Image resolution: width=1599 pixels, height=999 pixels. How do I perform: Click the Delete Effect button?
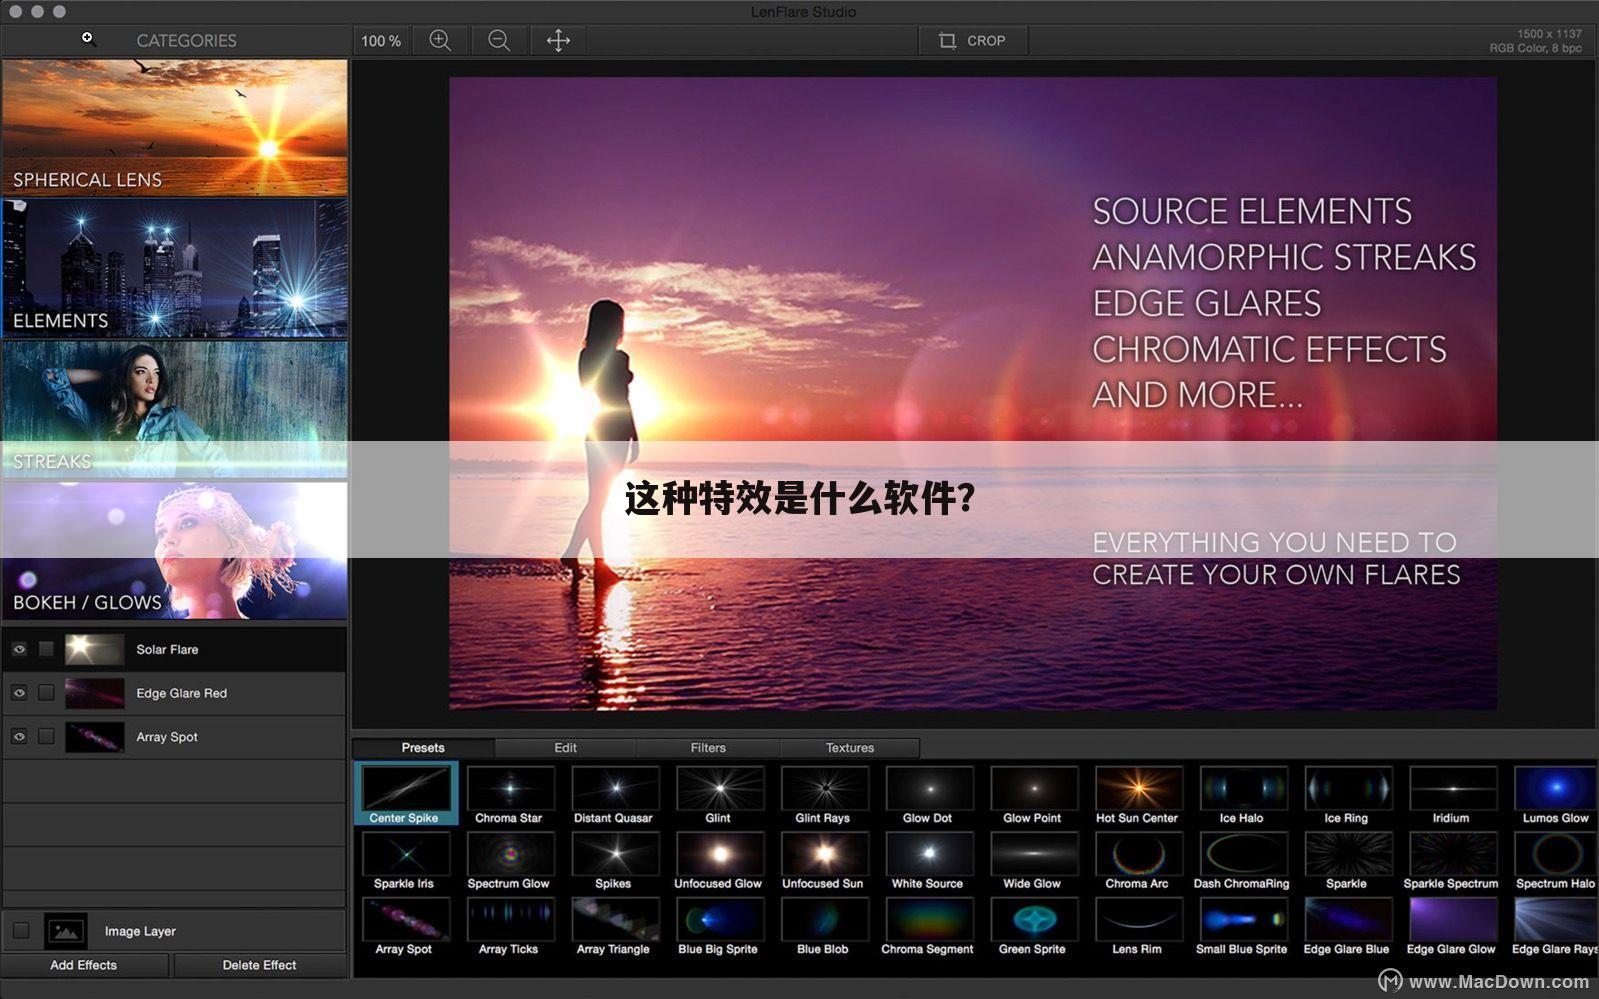(x=259, y=965)
